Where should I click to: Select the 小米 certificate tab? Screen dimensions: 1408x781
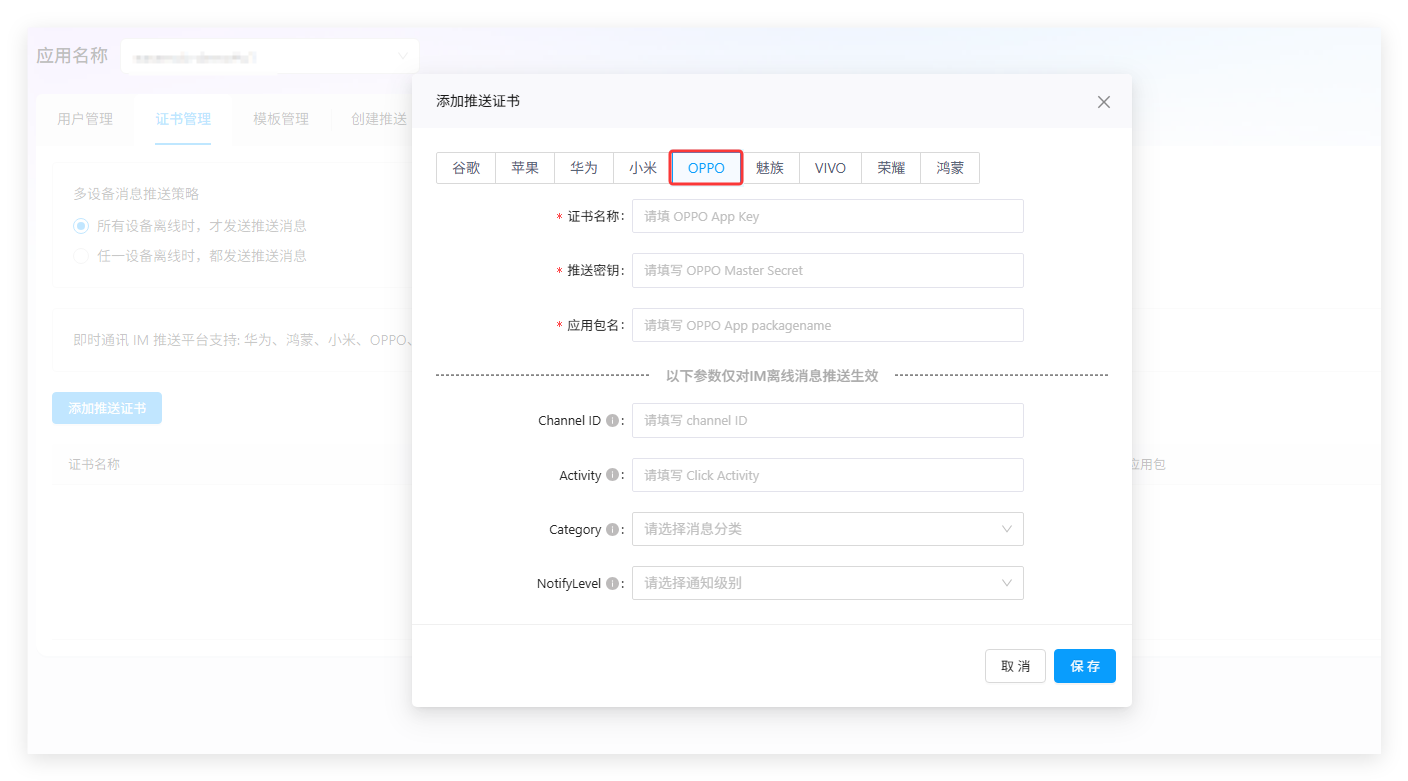click(x=642, y=168)
